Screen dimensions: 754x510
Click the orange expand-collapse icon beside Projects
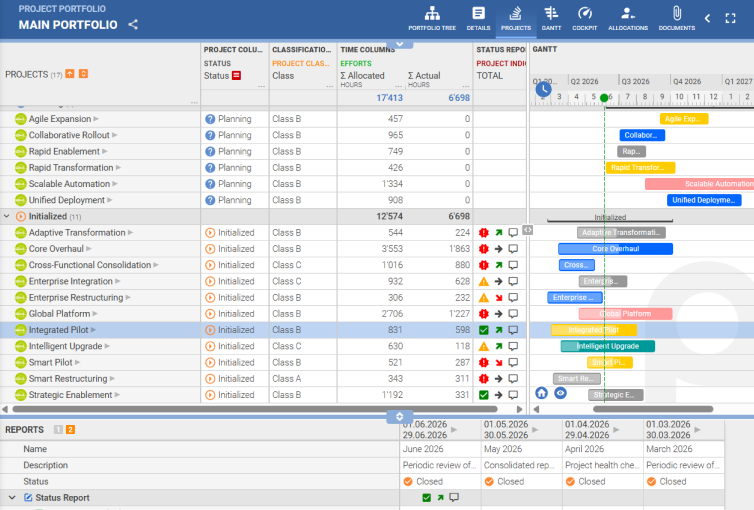tap(83, 74)
